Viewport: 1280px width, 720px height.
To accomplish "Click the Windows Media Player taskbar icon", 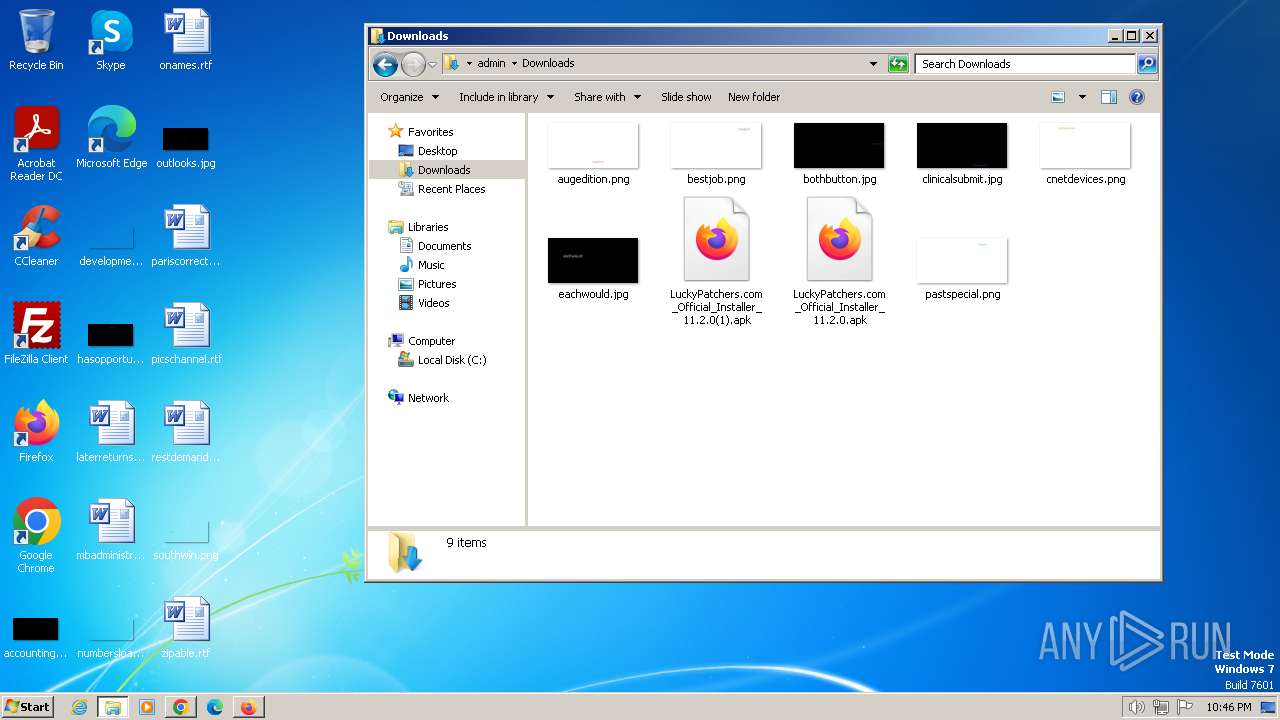I will pos(147,707).
